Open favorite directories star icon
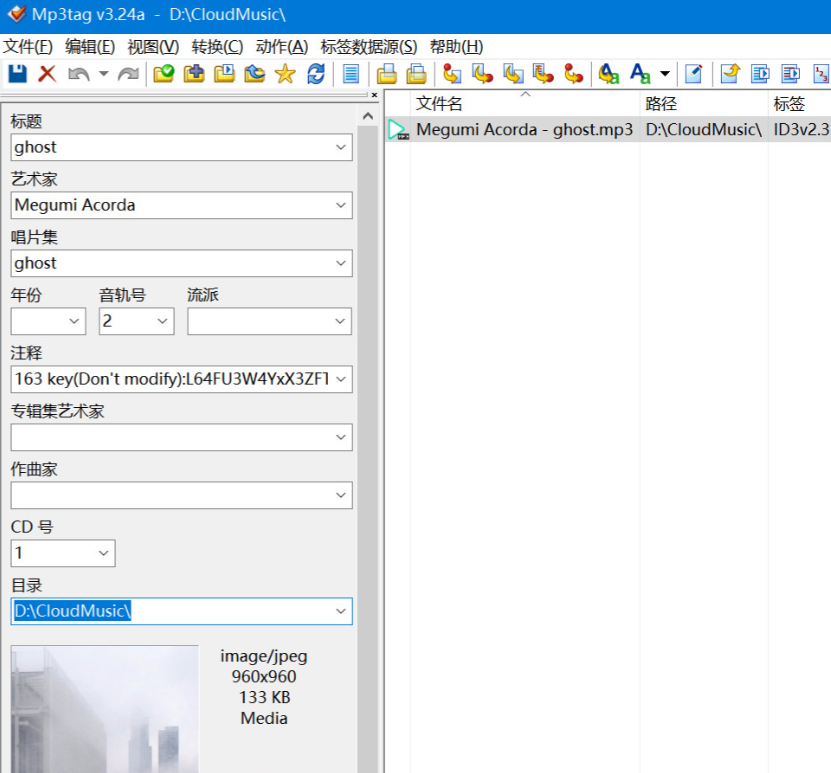This screenshot has width=831, height=773. coord(285,74)
